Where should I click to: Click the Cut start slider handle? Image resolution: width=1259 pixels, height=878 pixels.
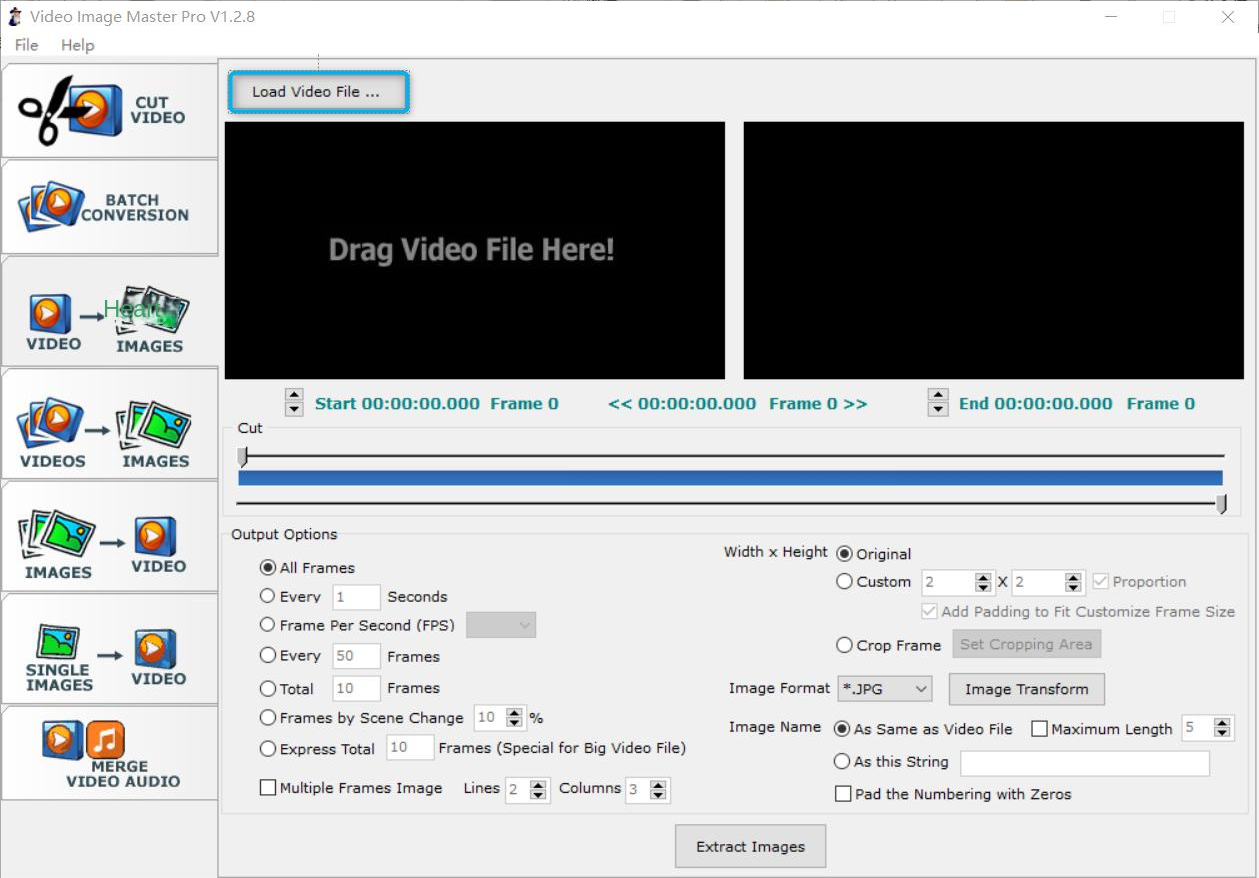(x=242, y=456)
